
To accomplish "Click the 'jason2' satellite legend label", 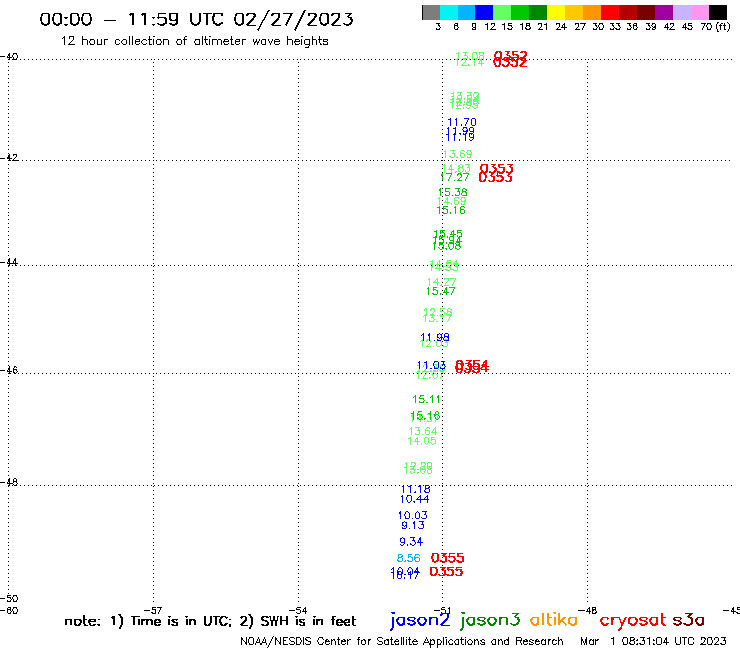I will (x=420, y=620).
